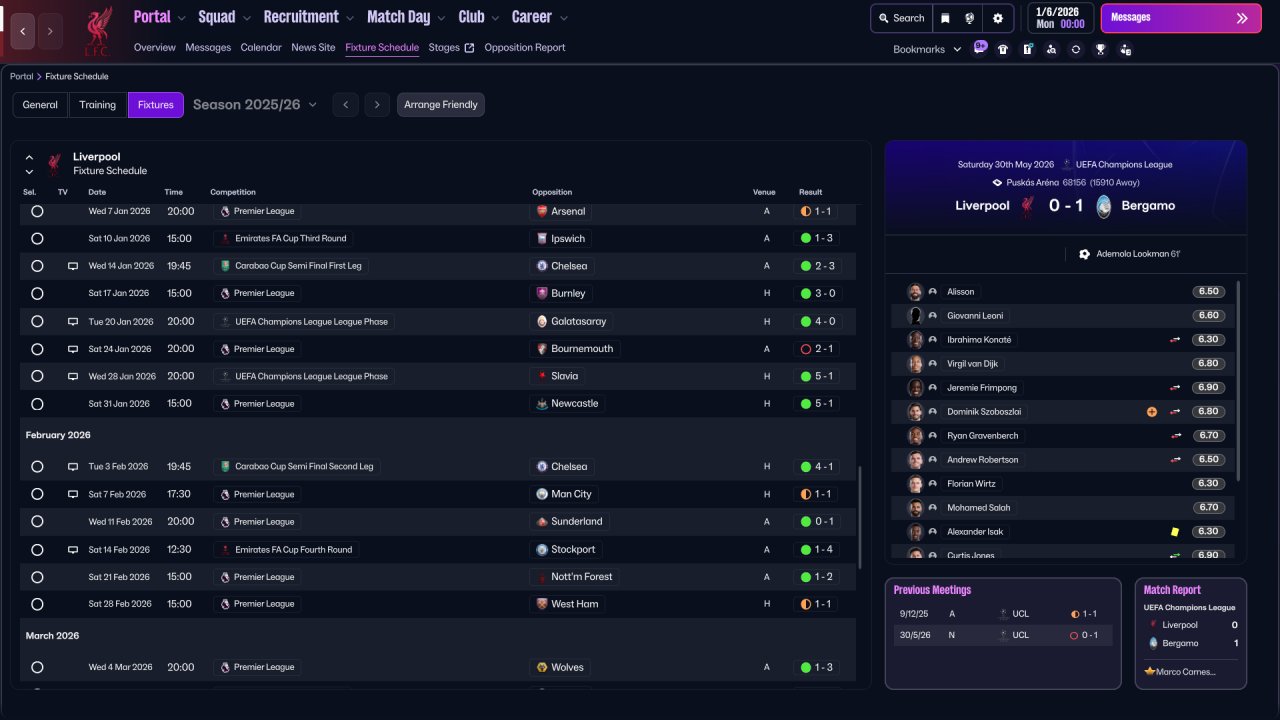Select the Nott'm Forest fixture radio button
The image size is (1280, 720).
click(x=37, y=577)
